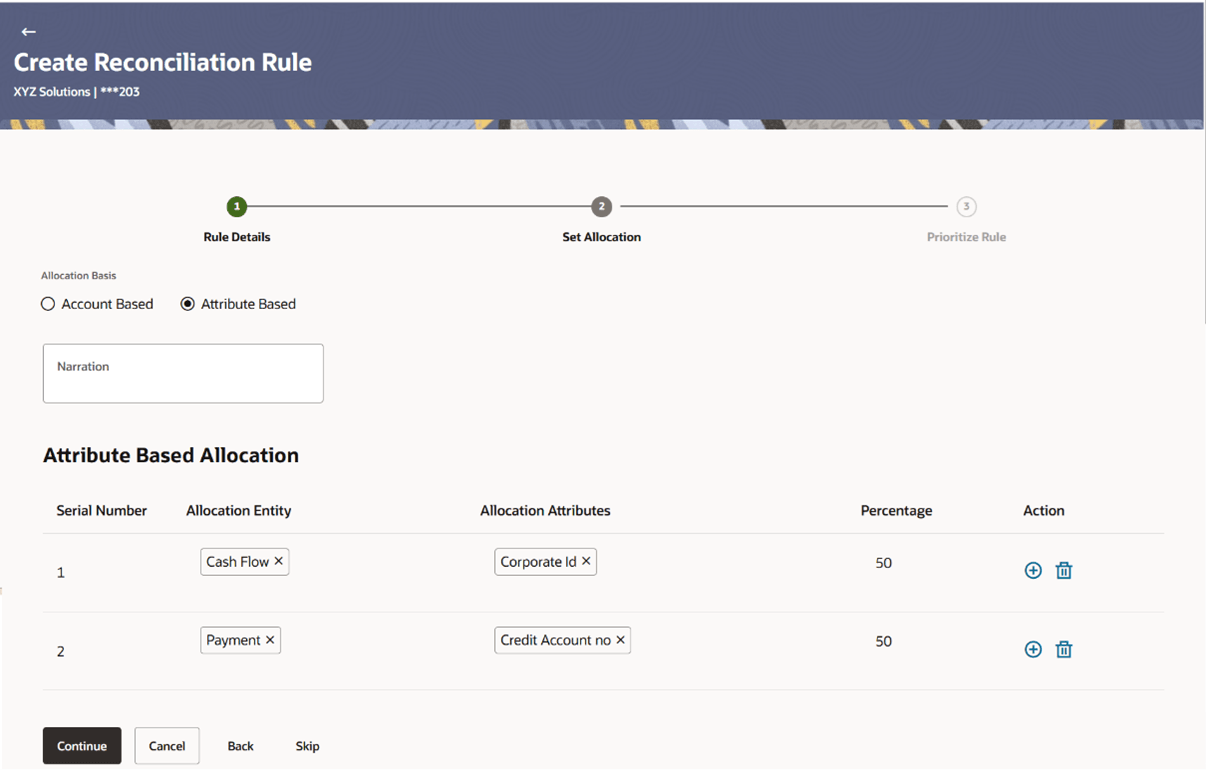The width and height of the screenshot is (1206, 770).
Task: Remove the Cash Flow chip
Action: pyautogui.click(x=279, y=561)
